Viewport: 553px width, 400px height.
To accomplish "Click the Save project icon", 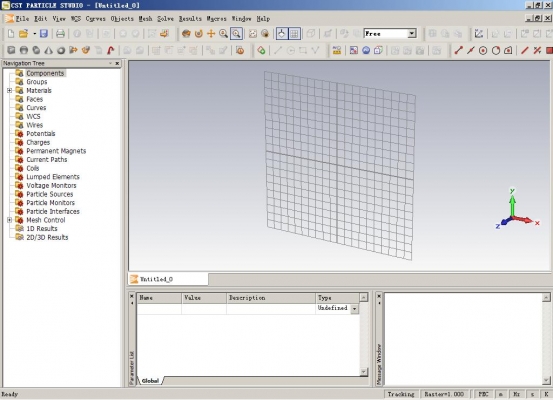I will (x=44, y=34).
